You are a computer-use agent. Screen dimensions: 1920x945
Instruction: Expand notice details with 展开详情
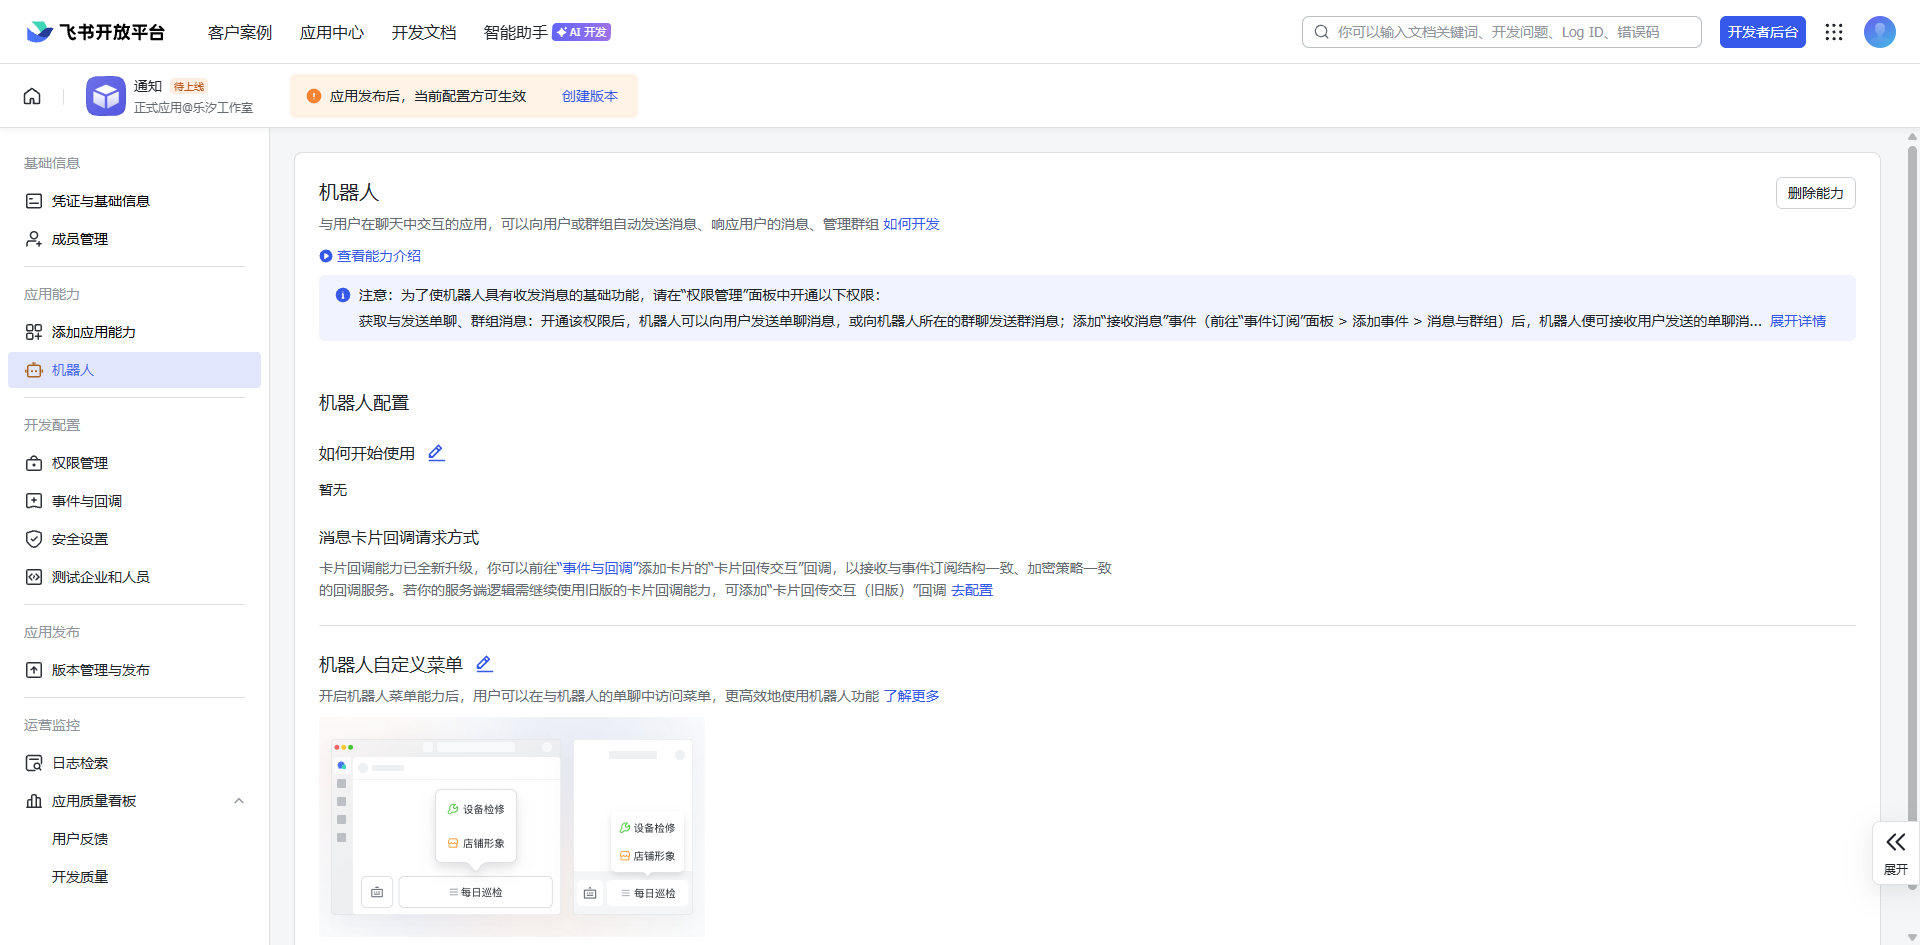click(x=1797, y=321)
